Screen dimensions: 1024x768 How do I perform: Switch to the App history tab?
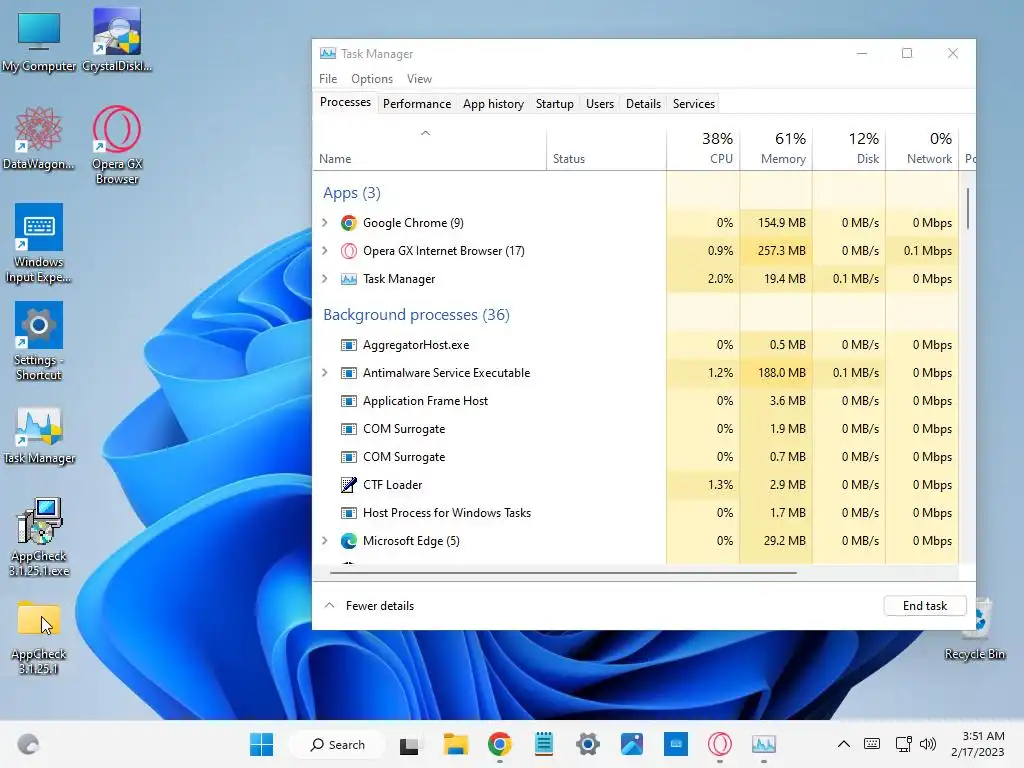click(x=493, y=104)
